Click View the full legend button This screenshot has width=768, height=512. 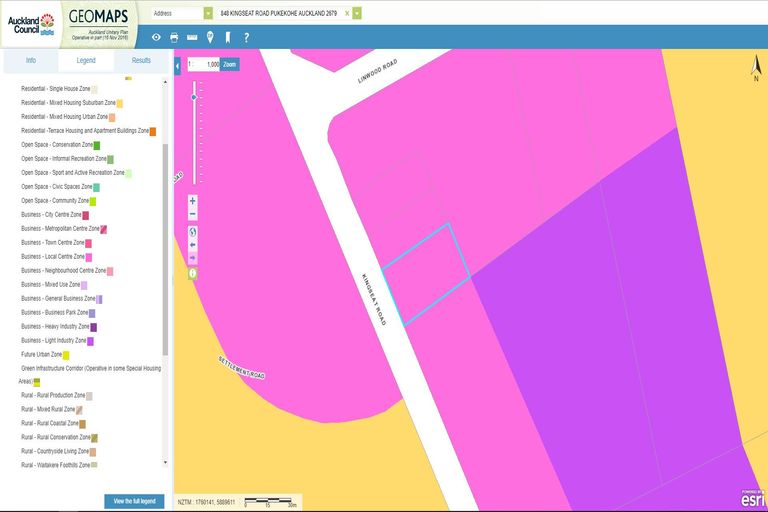pos(134,500)
